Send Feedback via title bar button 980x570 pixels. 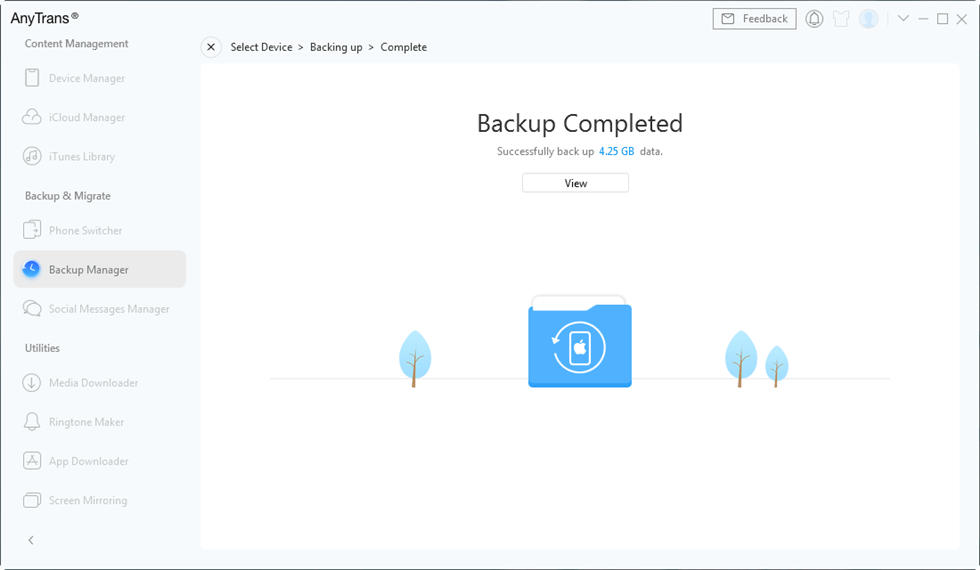[754, 19]
